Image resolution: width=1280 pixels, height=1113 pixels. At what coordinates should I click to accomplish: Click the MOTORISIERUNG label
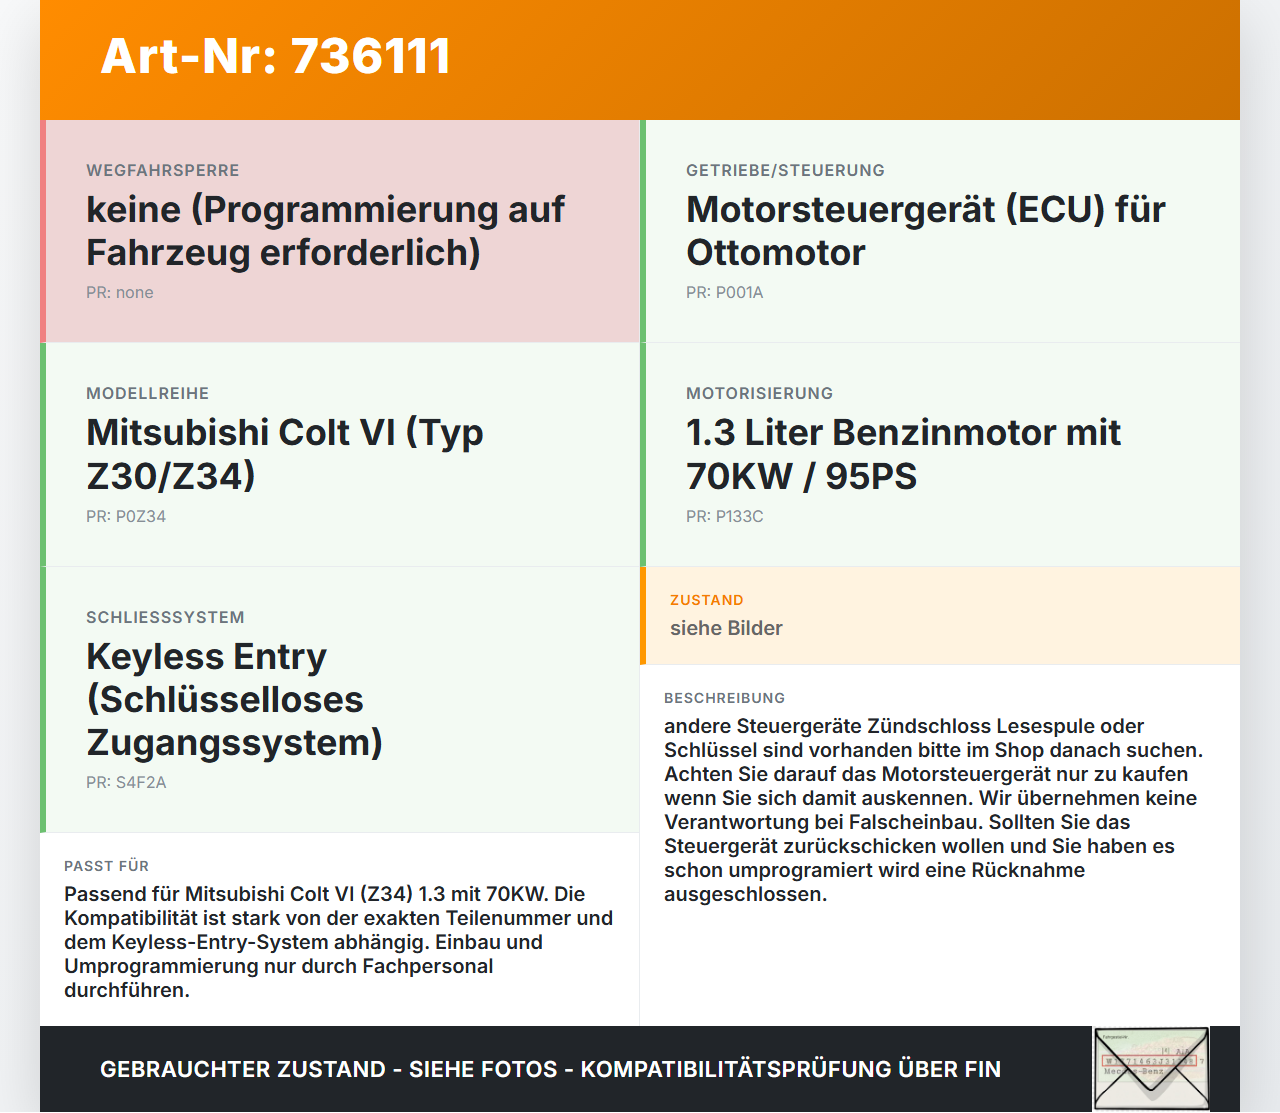[760, 394]
